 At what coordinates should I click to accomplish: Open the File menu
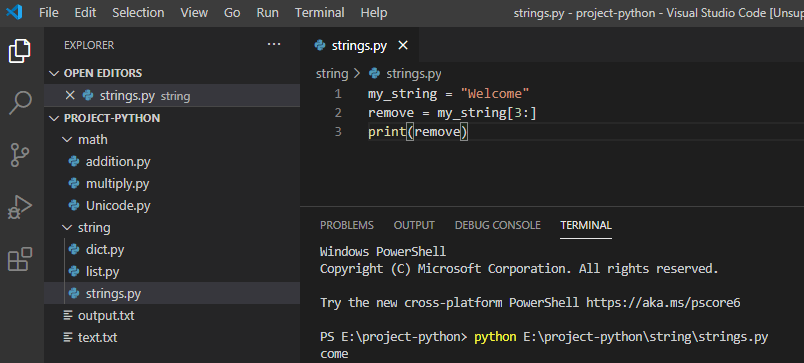[49, 13]
